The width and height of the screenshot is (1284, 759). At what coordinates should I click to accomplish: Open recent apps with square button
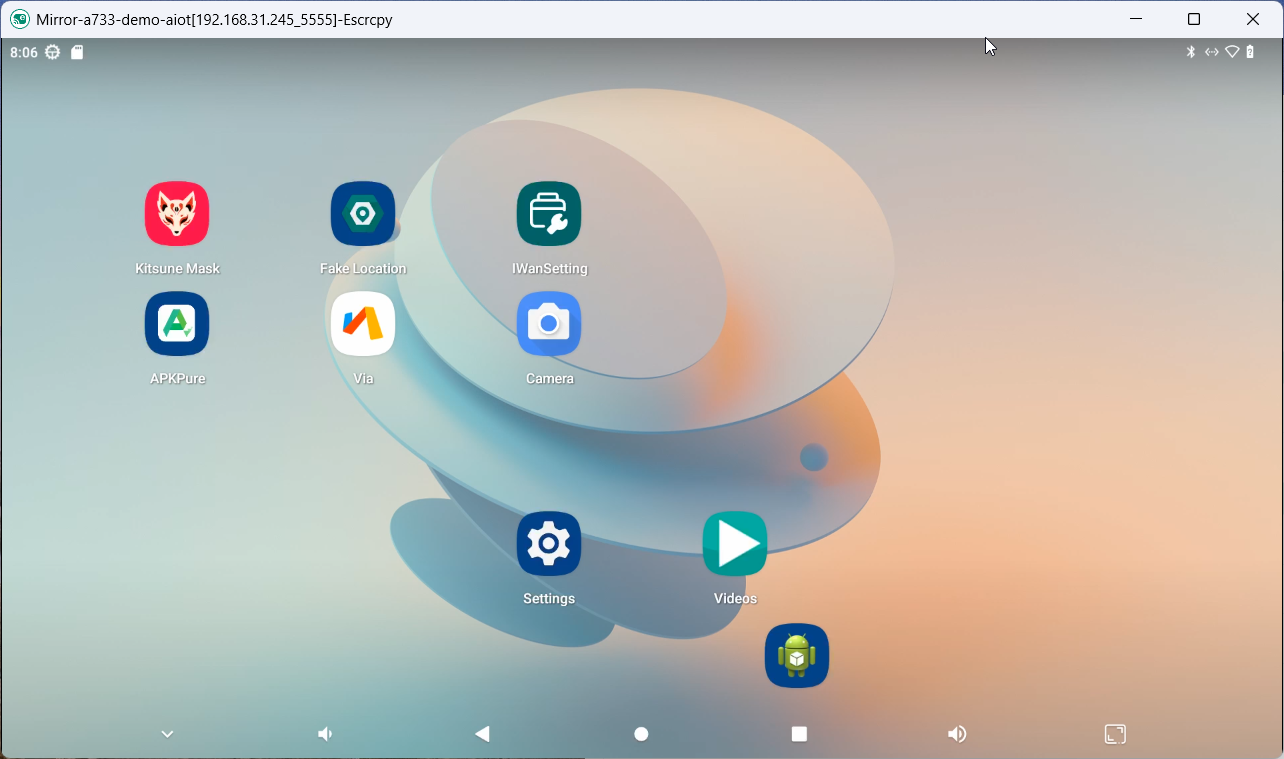coord(799,734)
